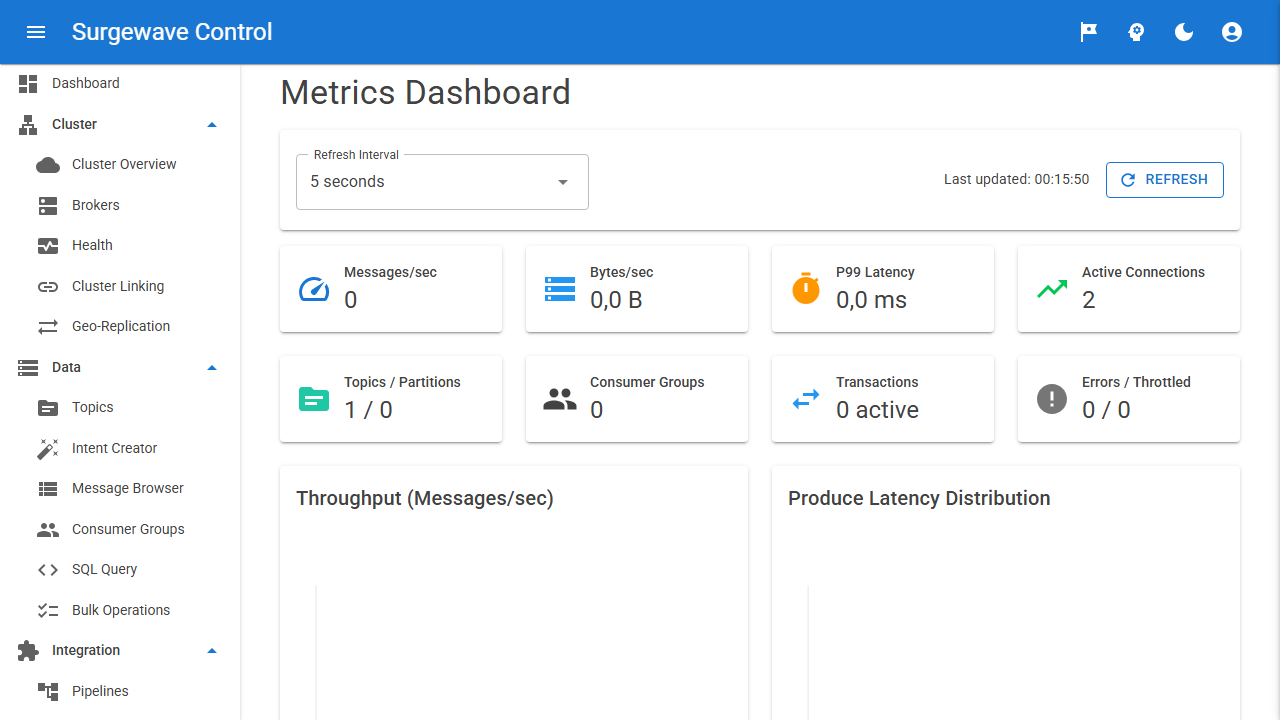Open the Health page
The width and height of the screenshot is (1280, 720).
pos(120,246)
